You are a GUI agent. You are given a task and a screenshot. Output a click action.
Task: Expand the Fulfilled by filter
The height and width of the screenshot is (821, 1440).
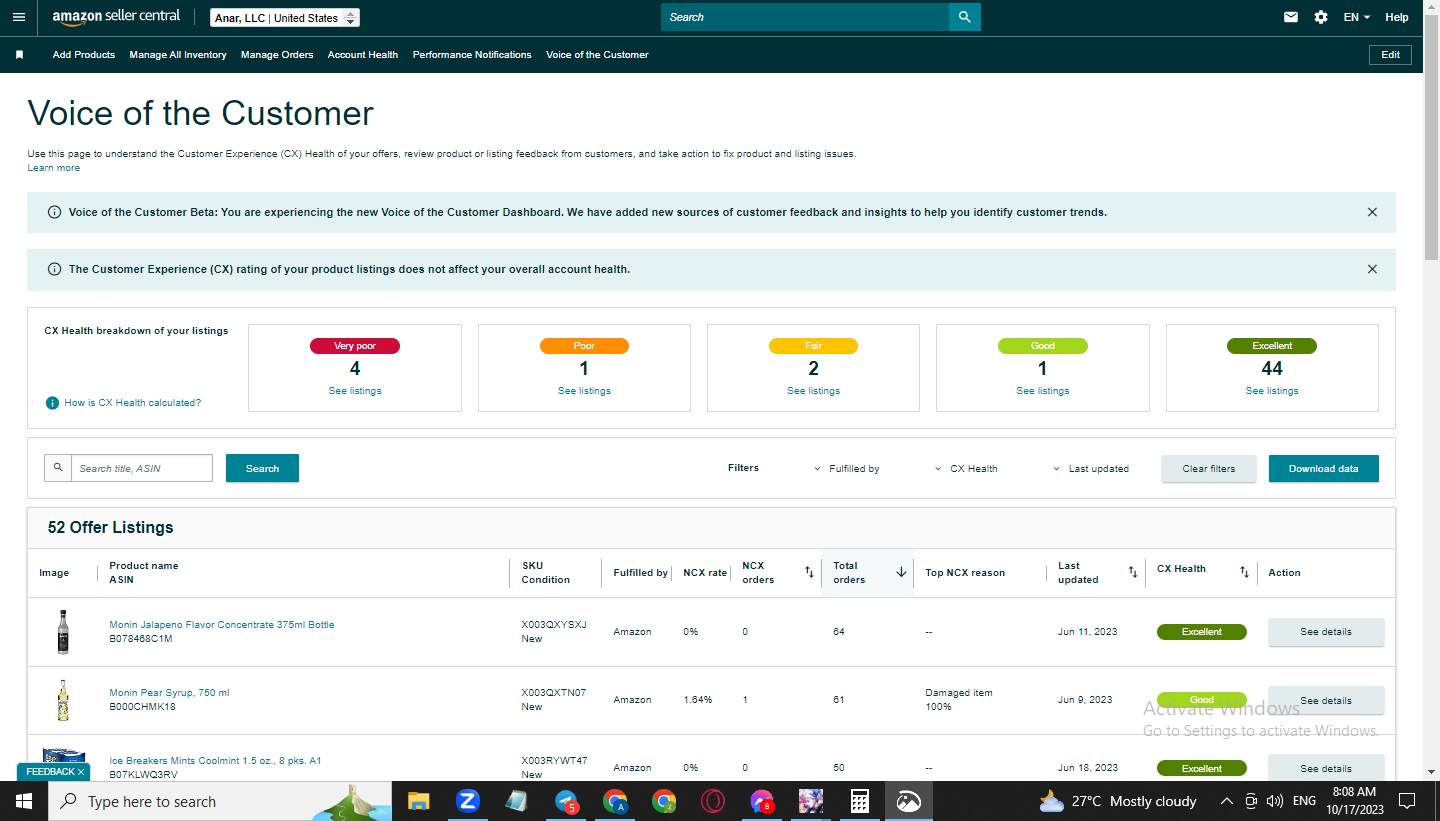point(846,468)
